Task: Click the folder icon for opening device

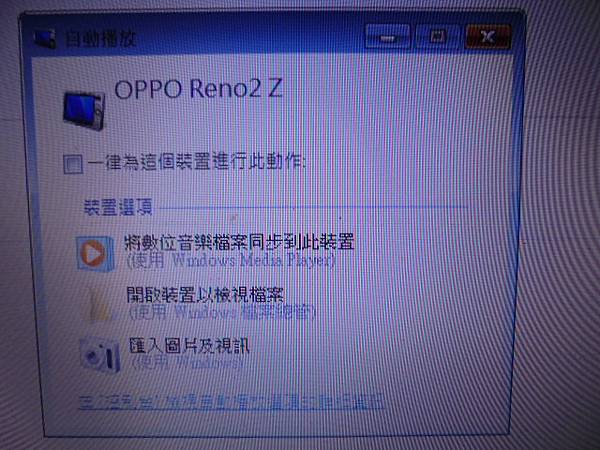Action: pos(99,305)
